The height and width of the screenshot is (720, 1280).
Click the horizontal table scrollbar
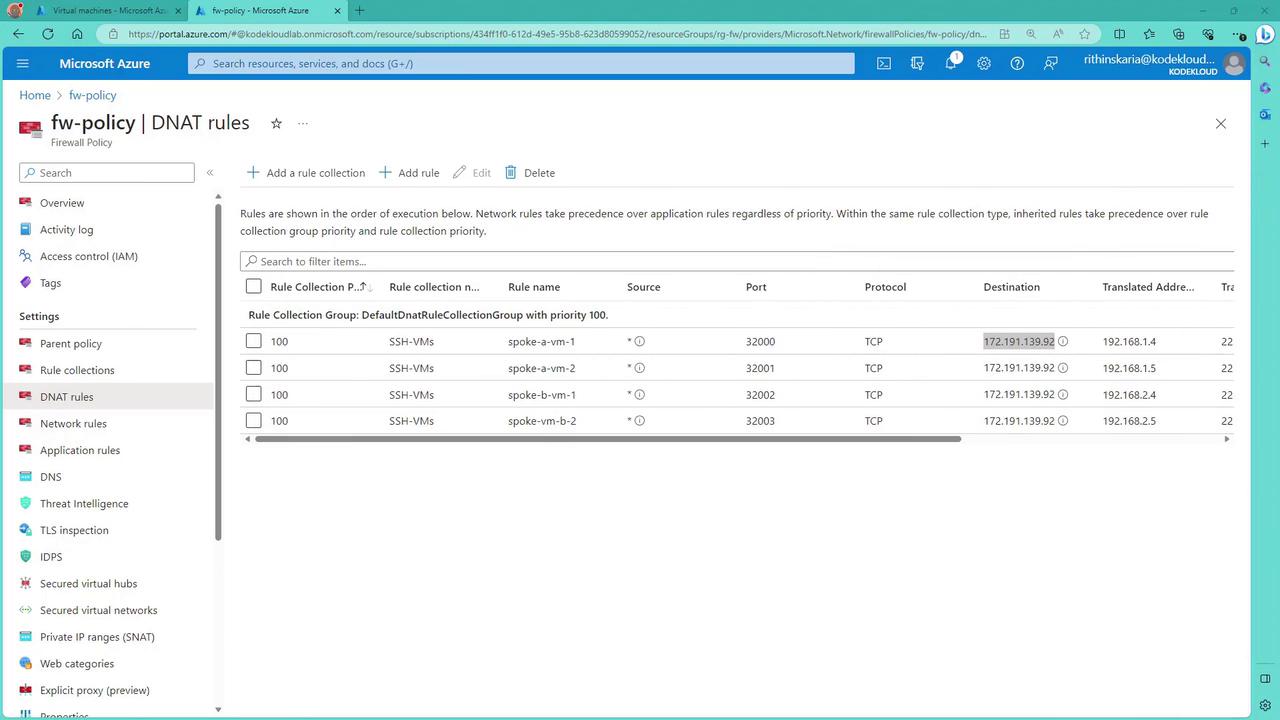[x=607, y=439]
